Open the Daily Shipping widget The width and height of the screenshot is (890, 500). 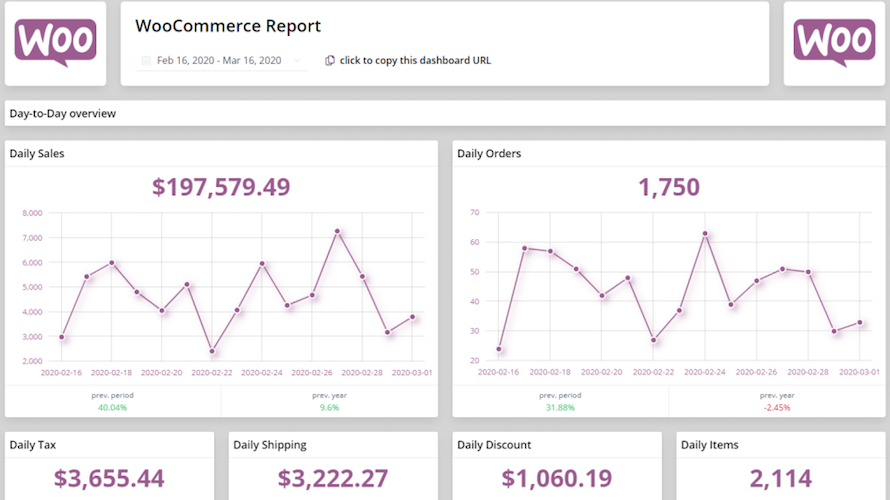point(333,466)
